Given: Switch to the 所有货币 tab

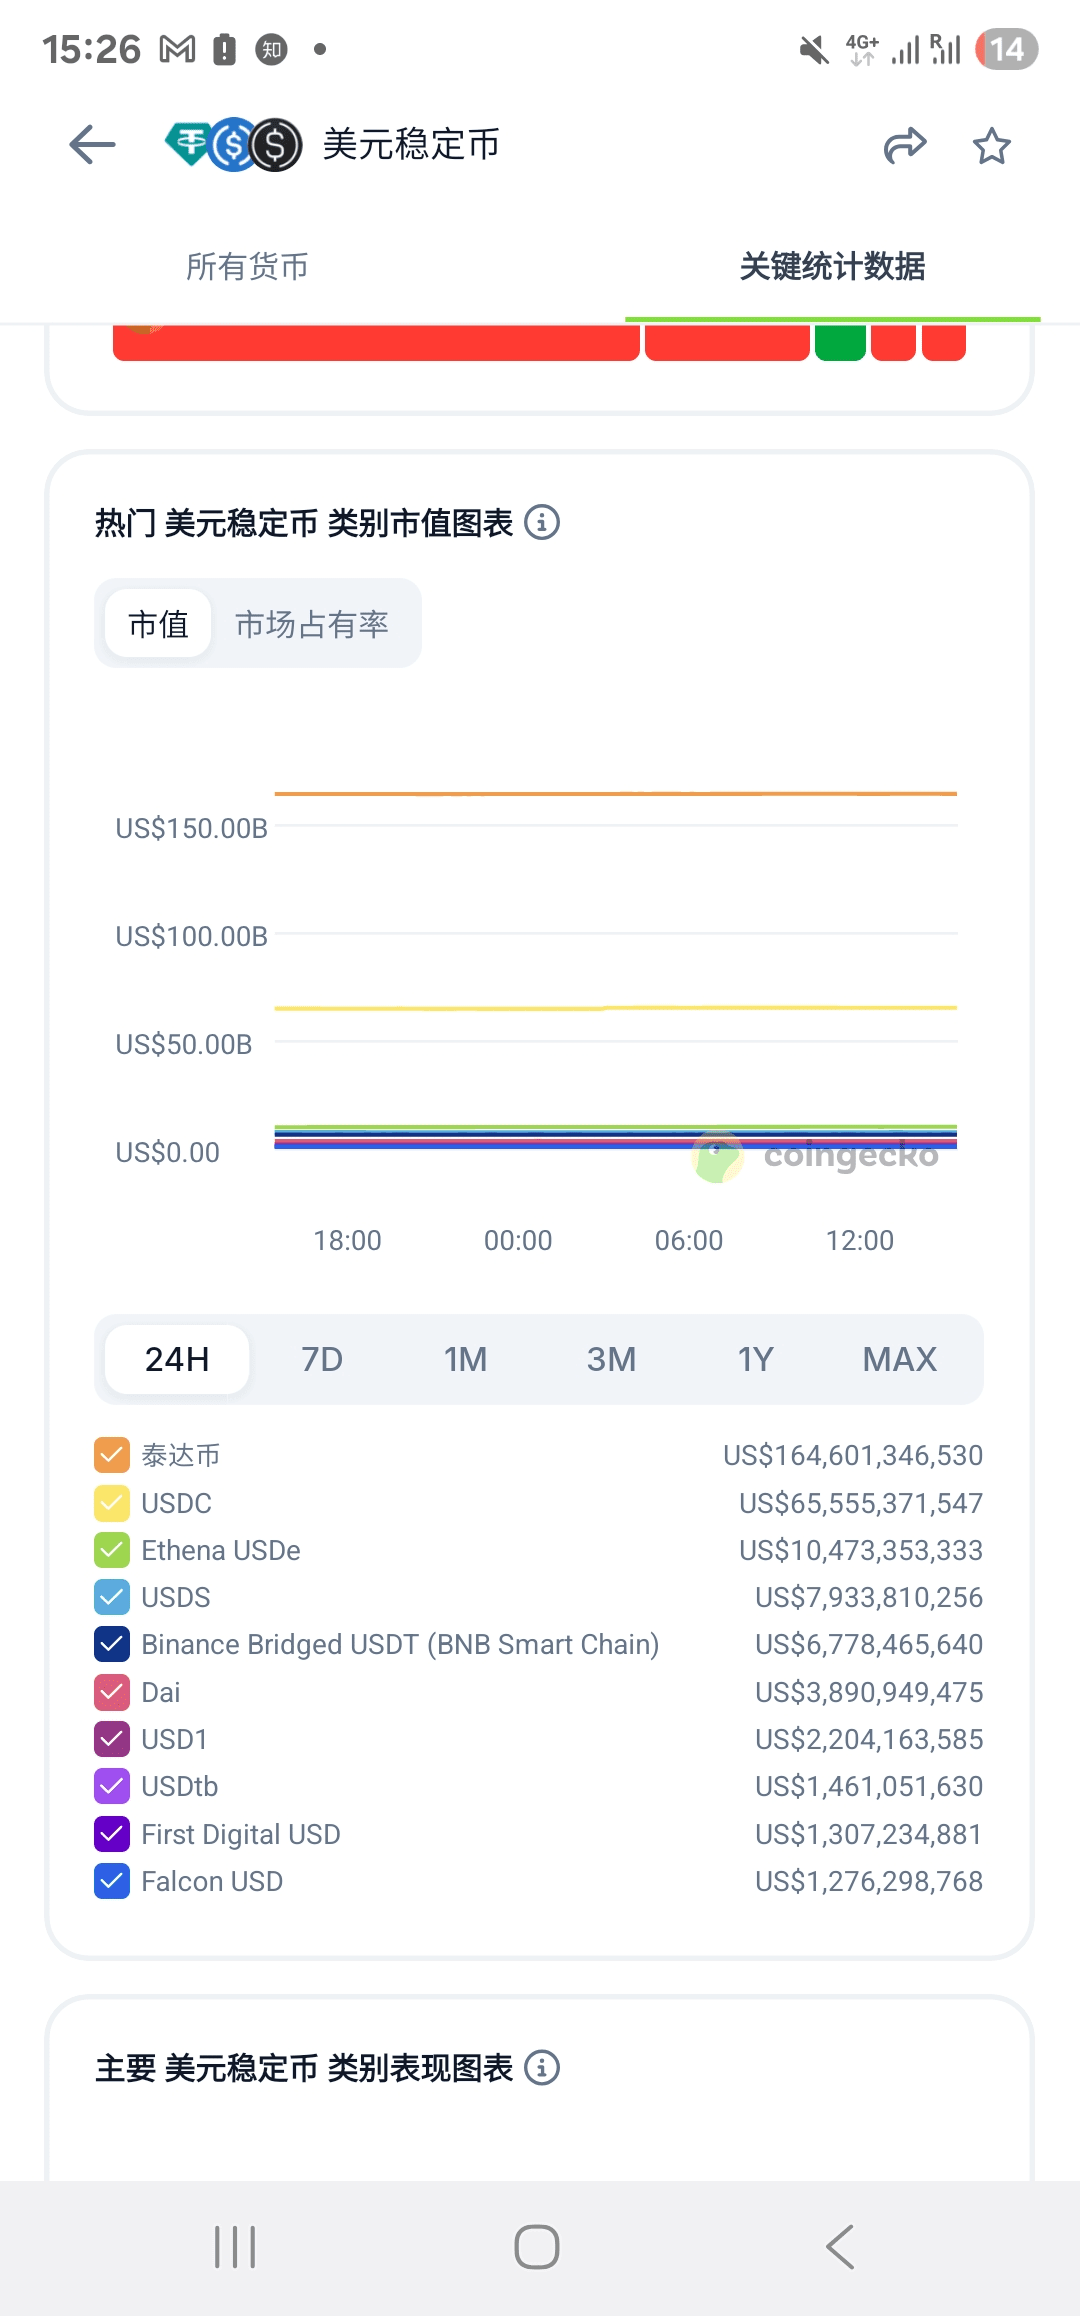Looking at the screenshot, I should (247, 266).
